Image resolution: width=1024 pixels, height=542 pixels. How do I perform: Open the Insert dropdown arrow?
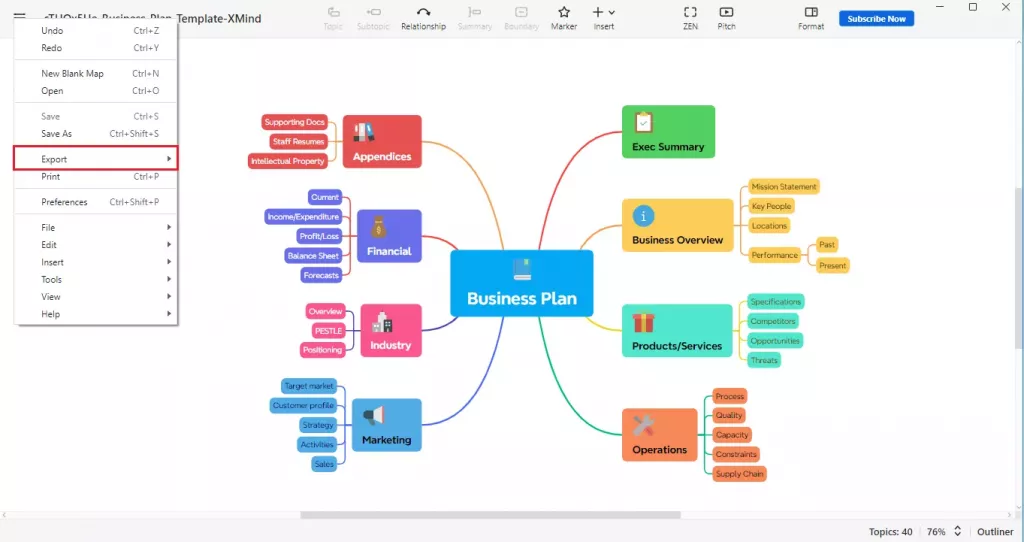coord(612,12)
